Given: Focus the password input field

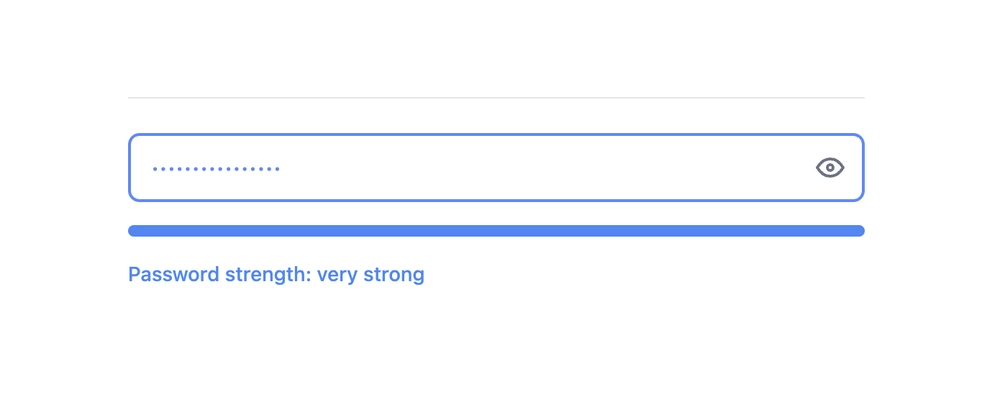Looking at the screenshot, I should 496,168.
